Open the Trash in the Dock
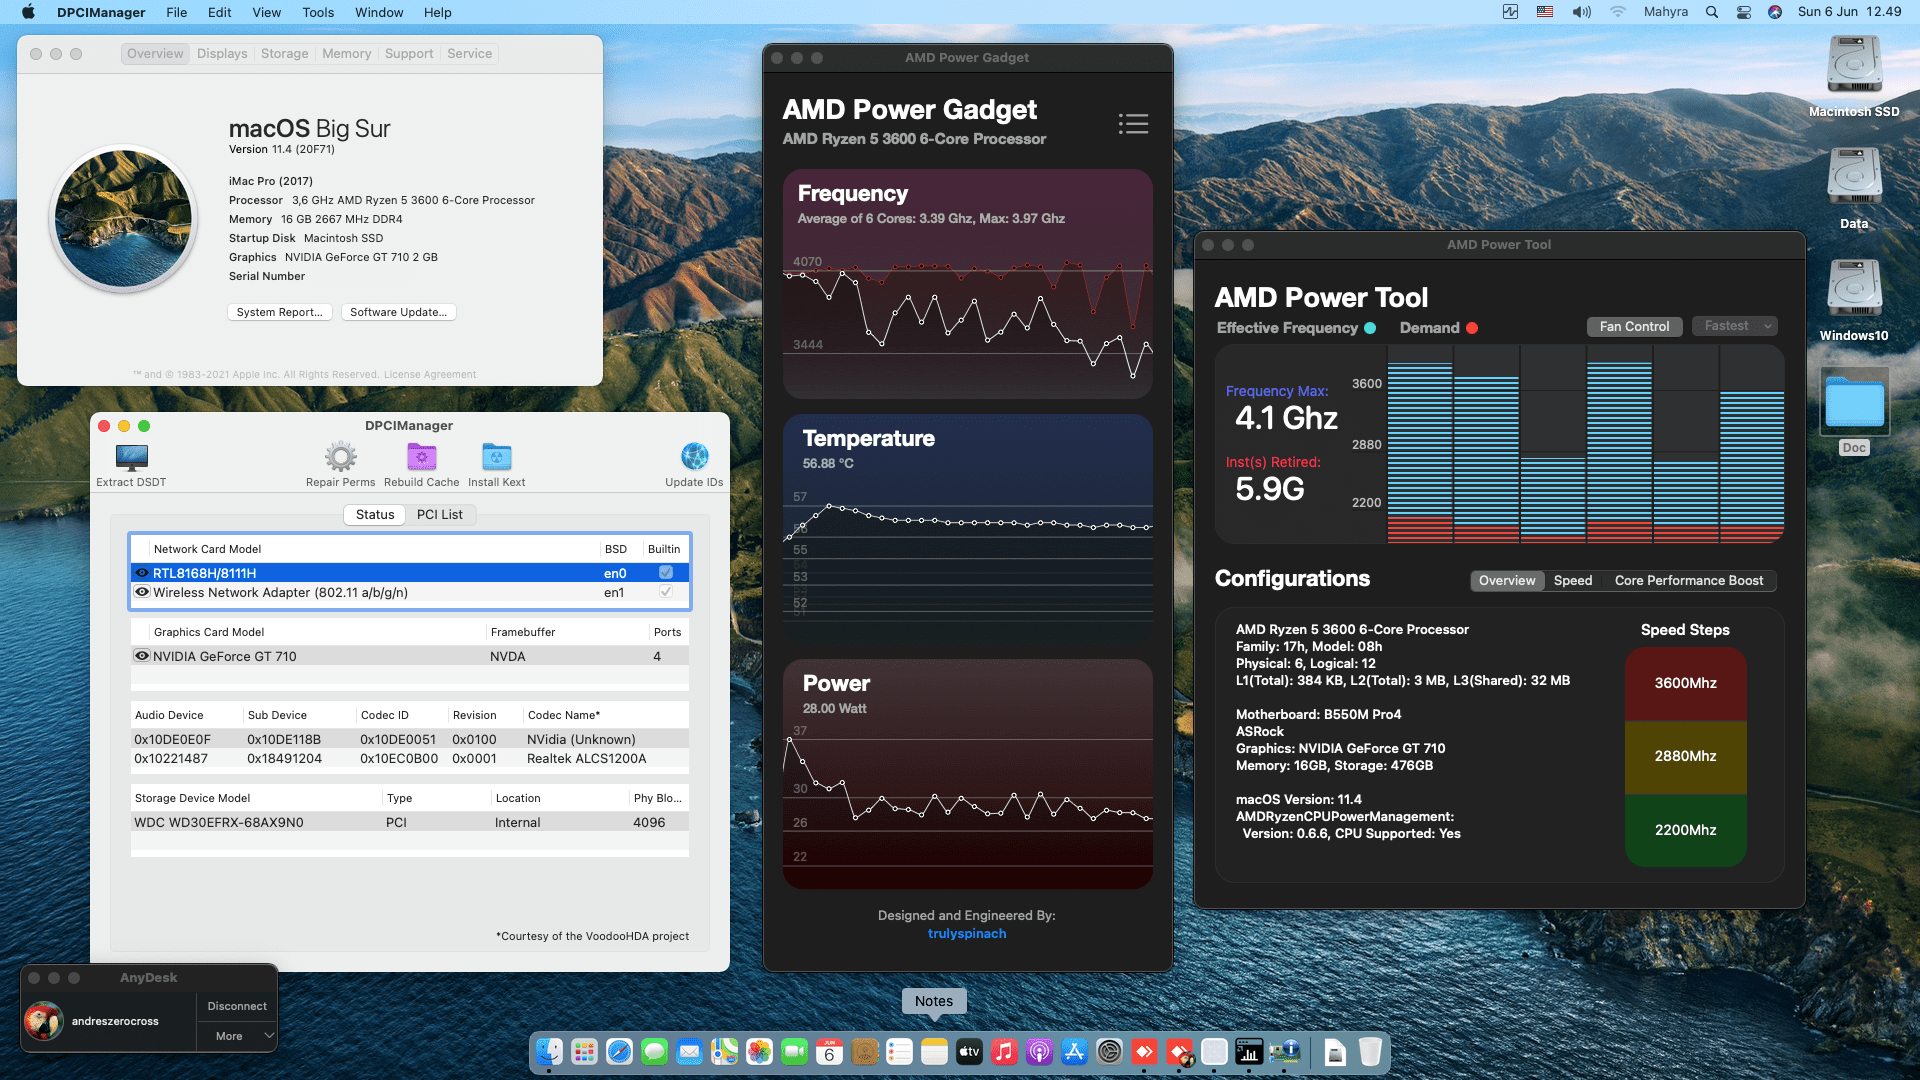Image resolution: width=1920 pixels, height=1080 pixels. point(1370,1051)
